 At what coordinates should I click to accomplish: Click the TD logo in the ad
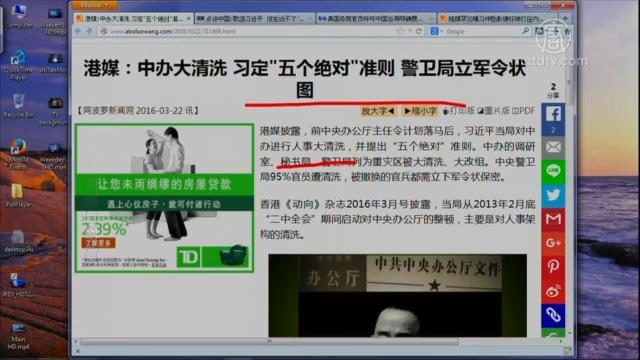[x=188, y=257]
